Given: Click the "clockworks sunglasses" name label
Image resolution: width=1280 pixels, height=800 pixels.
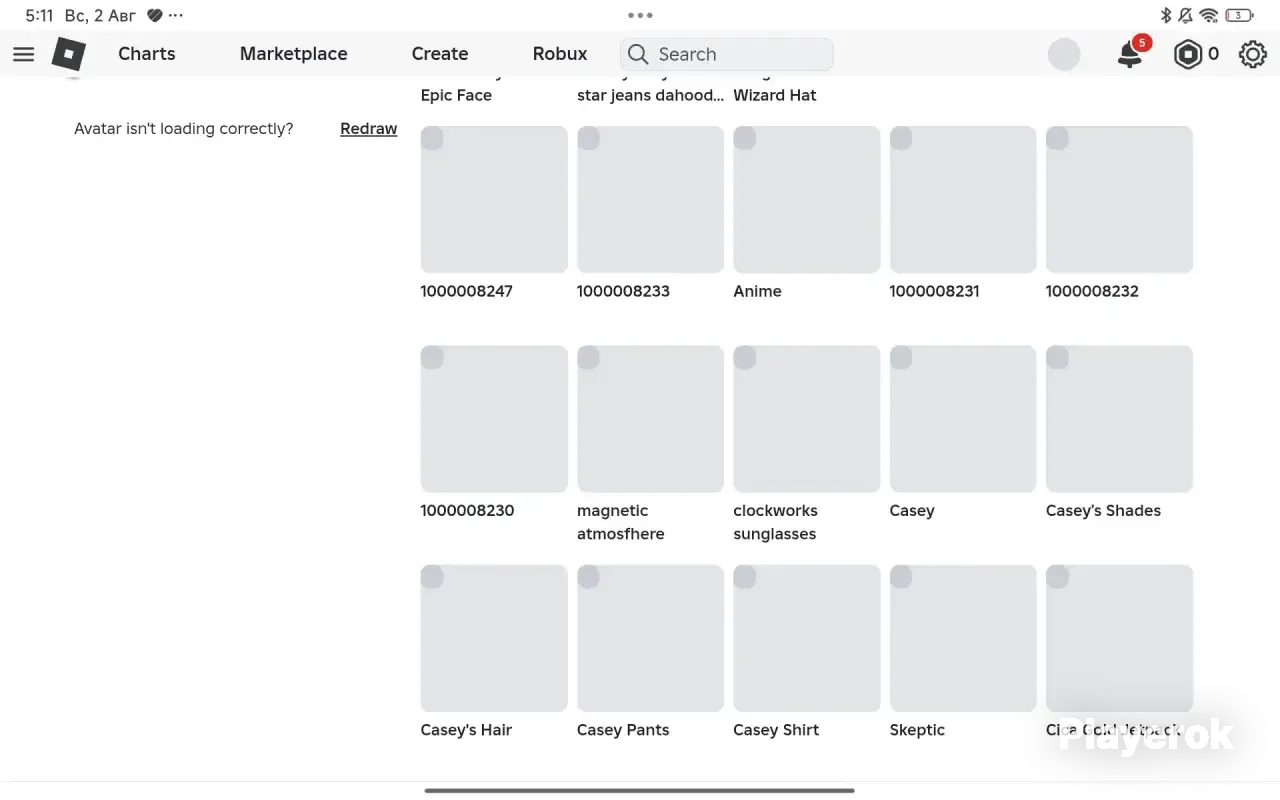Looking at the screenshot, I should pos(776,522).
